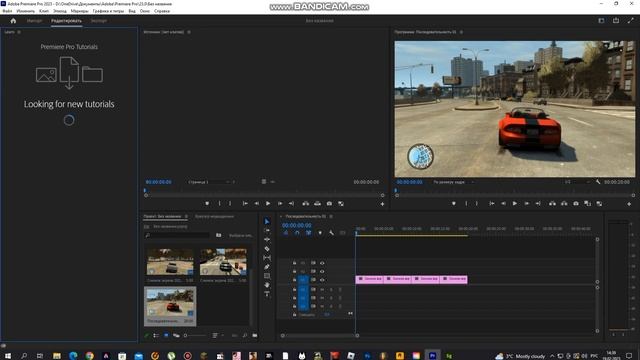Toggle nest insert mode in timeline
Viewport: 640px width, 360px height.
[286, 233]
